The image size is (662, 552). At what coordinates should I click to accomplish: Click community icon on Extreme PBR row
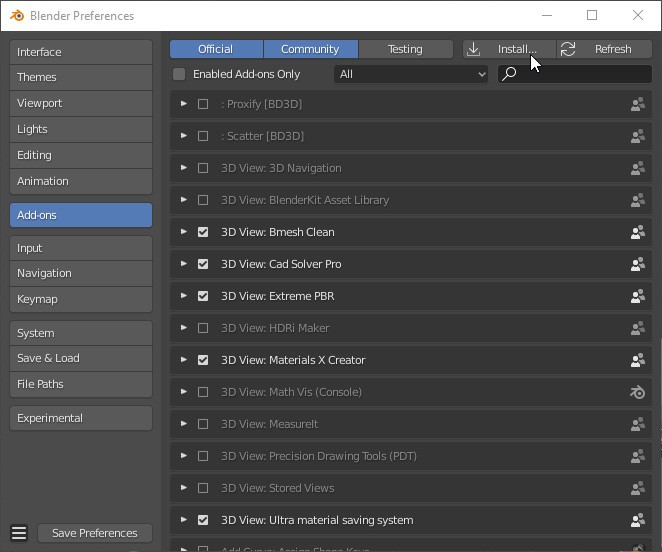[x=638, y=296]
